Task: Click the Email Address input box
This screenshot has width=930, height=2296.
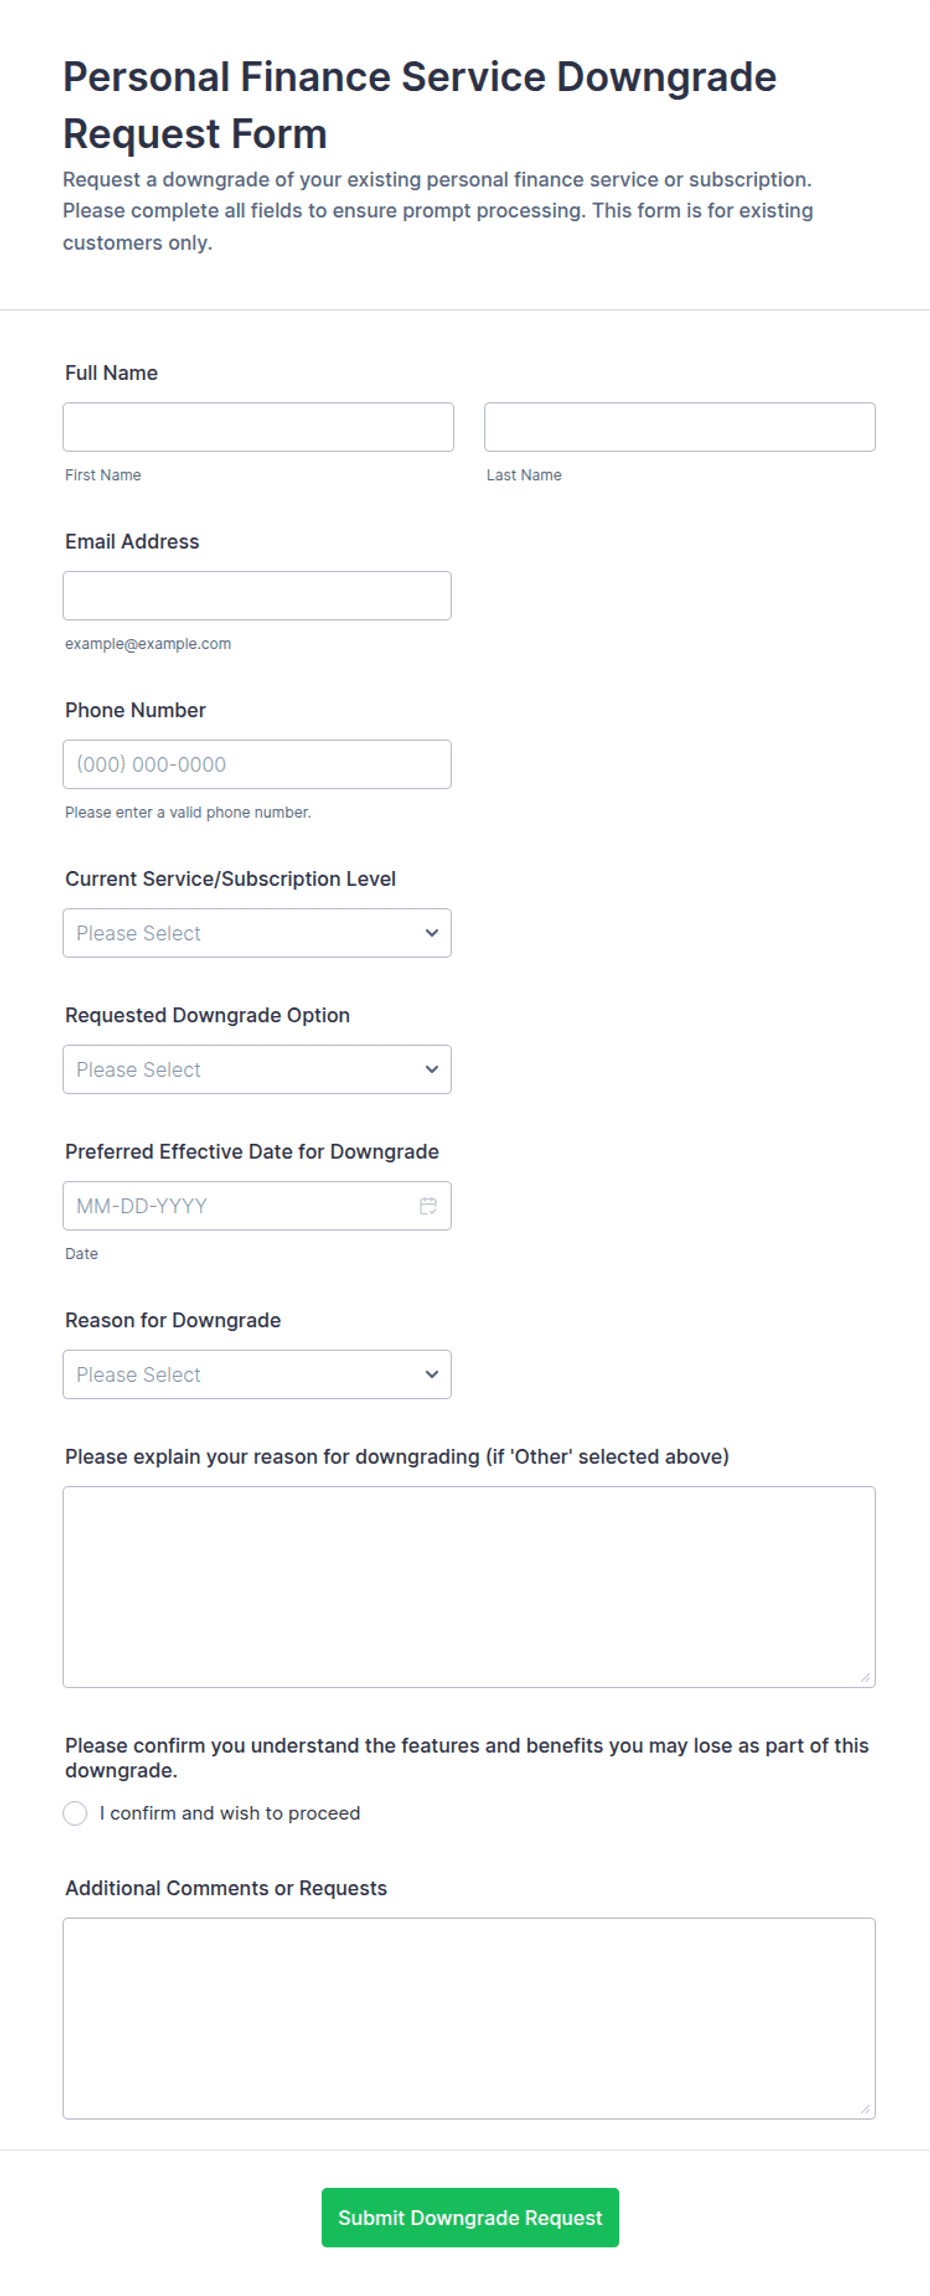Action: coord(257,596)
